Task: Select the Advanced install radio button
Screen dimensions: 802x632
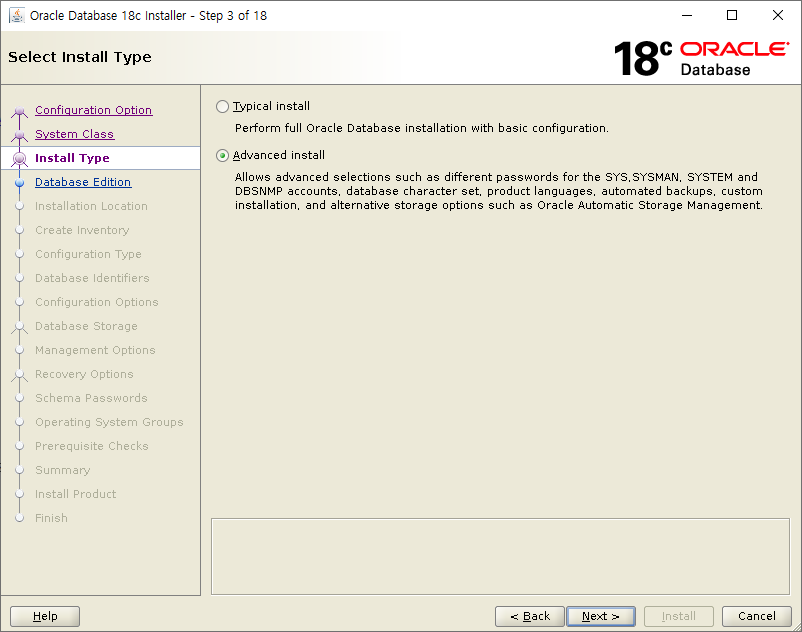Action: [222, 155]
